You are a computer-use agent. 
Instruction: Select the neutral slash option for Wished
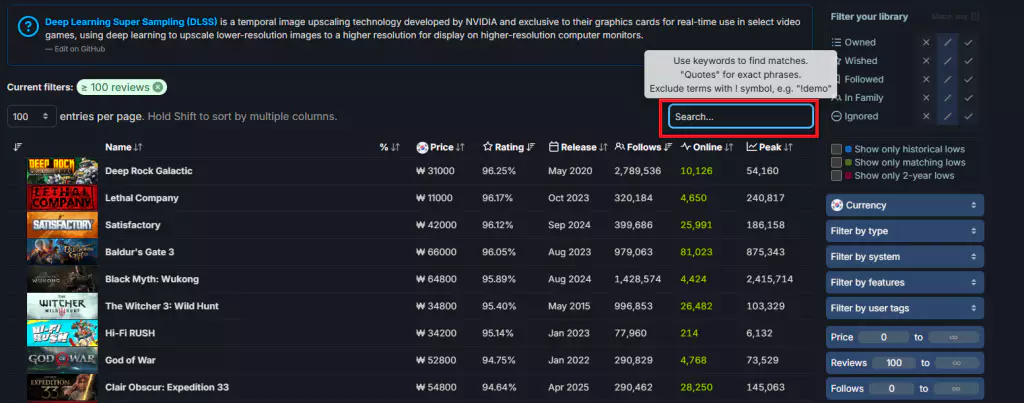click(x=948, y=61)
